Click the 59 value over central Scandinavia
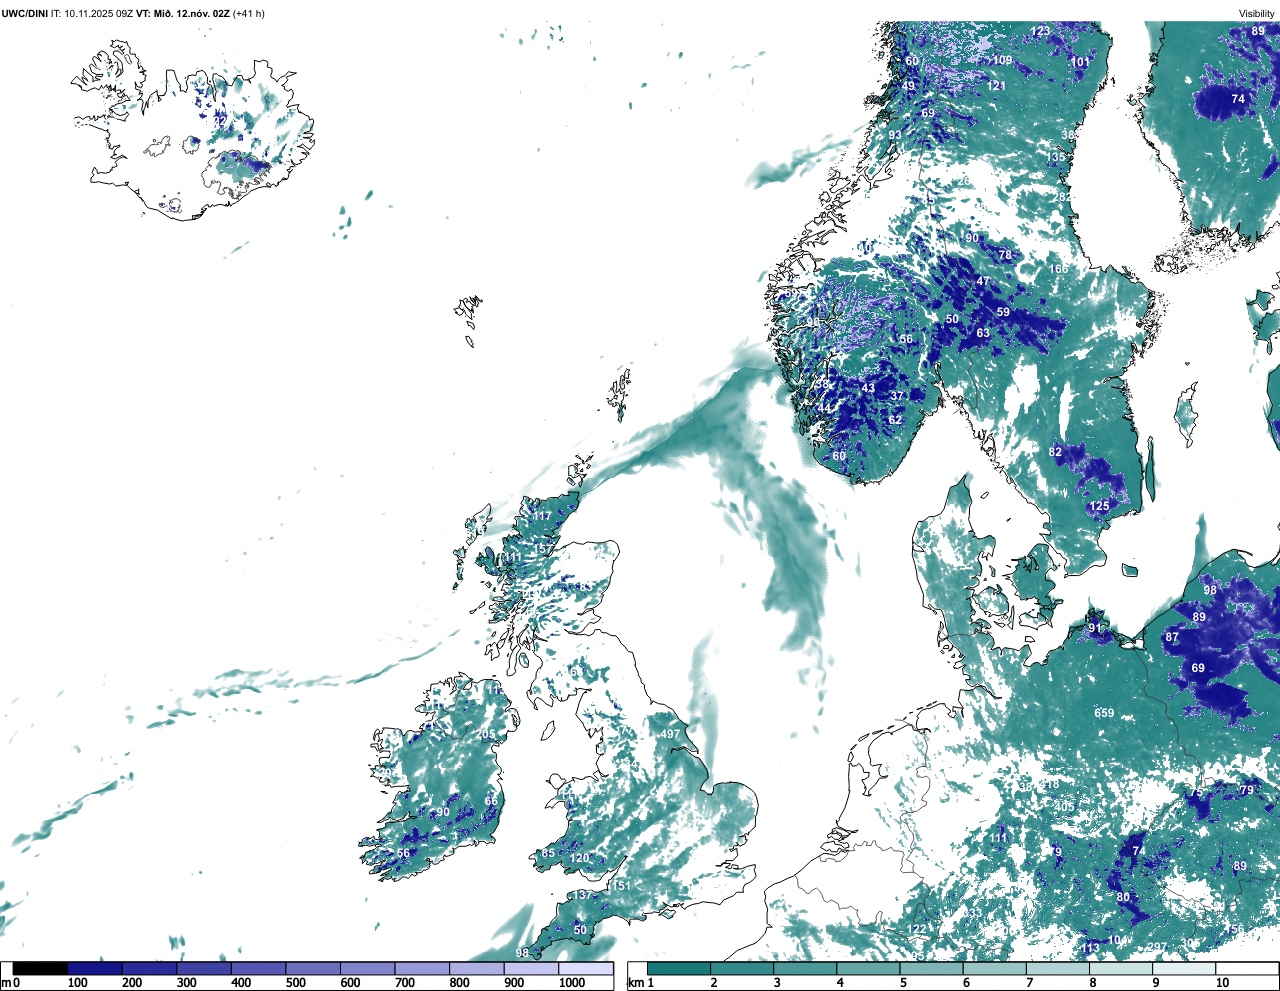Viewport: 1280px width, 991px height. click(1003, 312)
